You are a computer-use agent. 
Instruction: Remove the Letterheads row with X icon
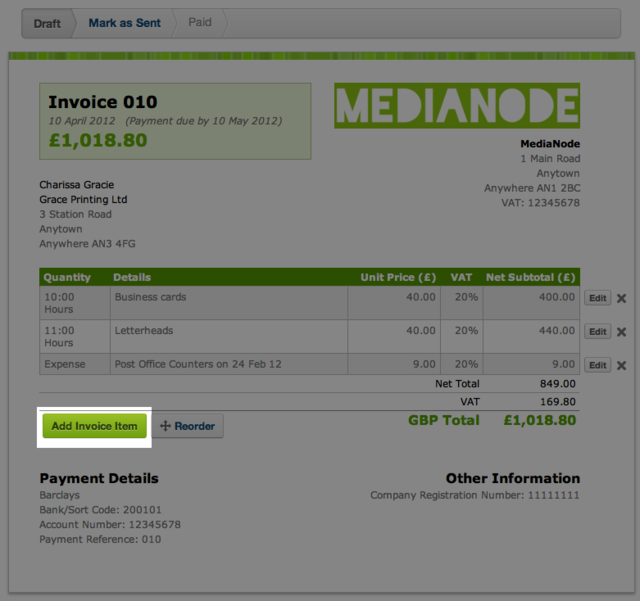(x=621, y=332)
